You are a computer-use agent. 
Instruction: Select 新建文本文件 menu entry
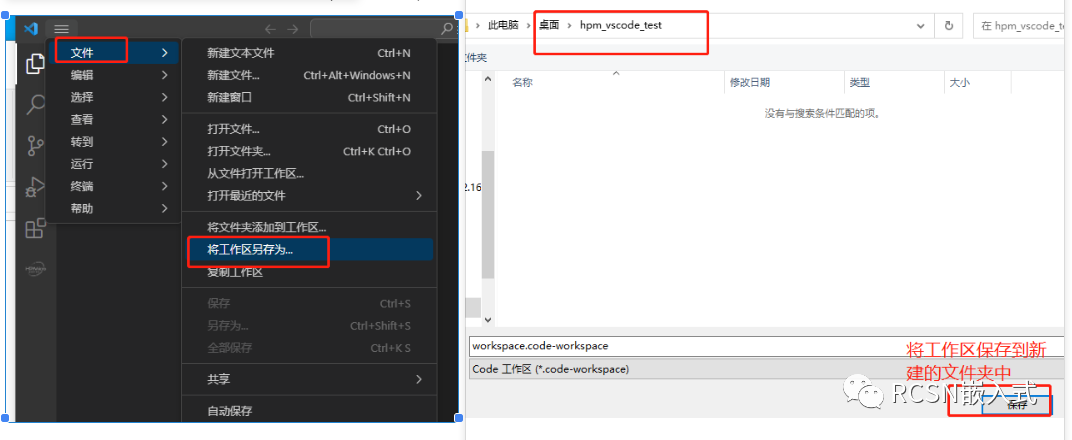click(x=308, y=53)
